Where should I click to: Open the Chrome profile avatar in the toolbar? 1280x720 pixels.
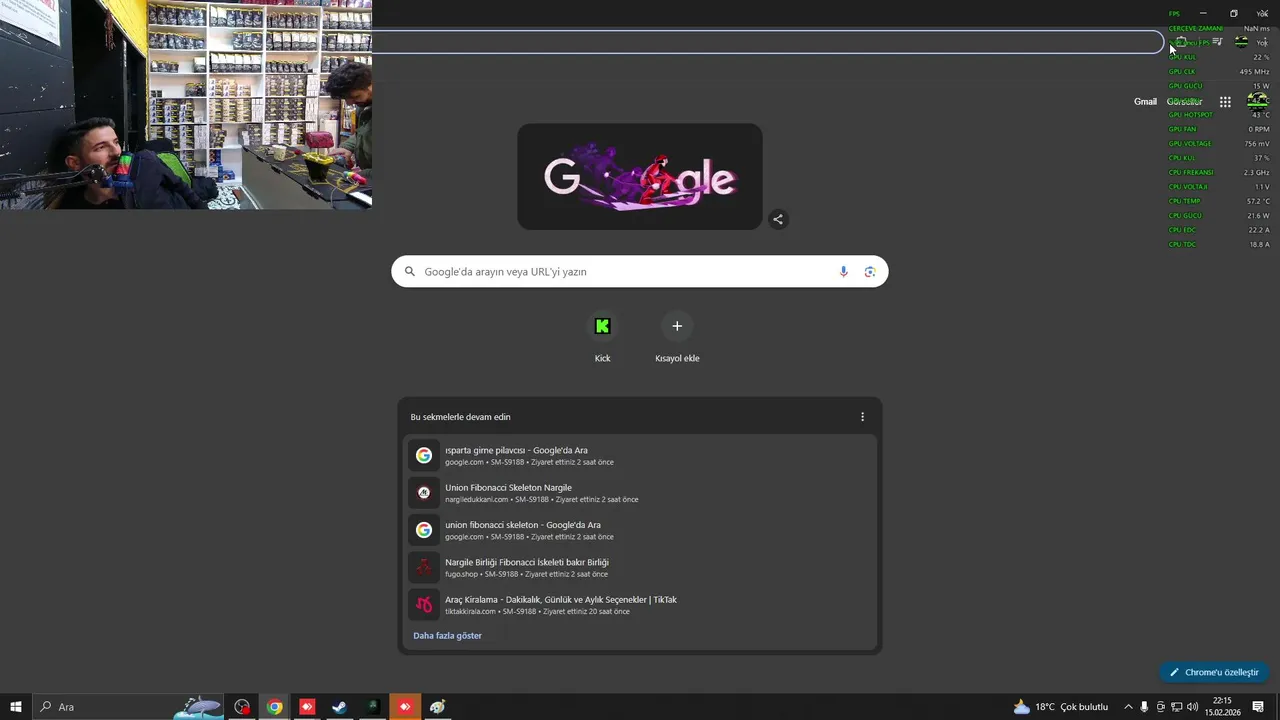click(1241, 42)
